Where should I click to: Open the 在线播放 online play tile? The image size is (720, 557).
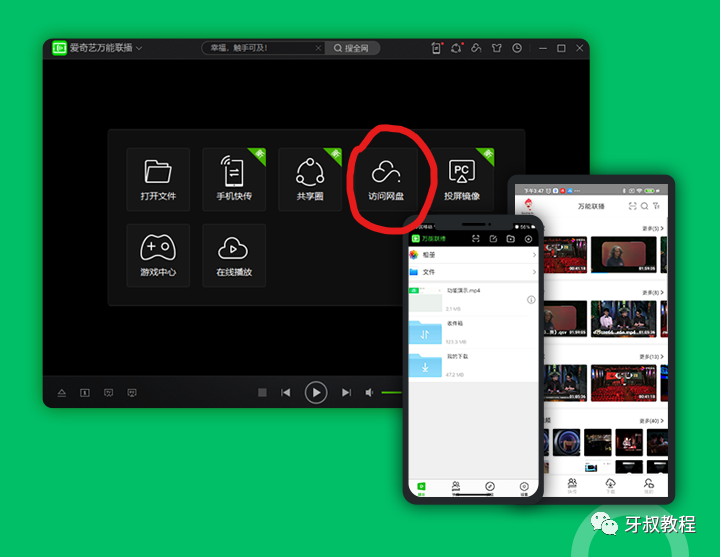click(x=234, y=256)
